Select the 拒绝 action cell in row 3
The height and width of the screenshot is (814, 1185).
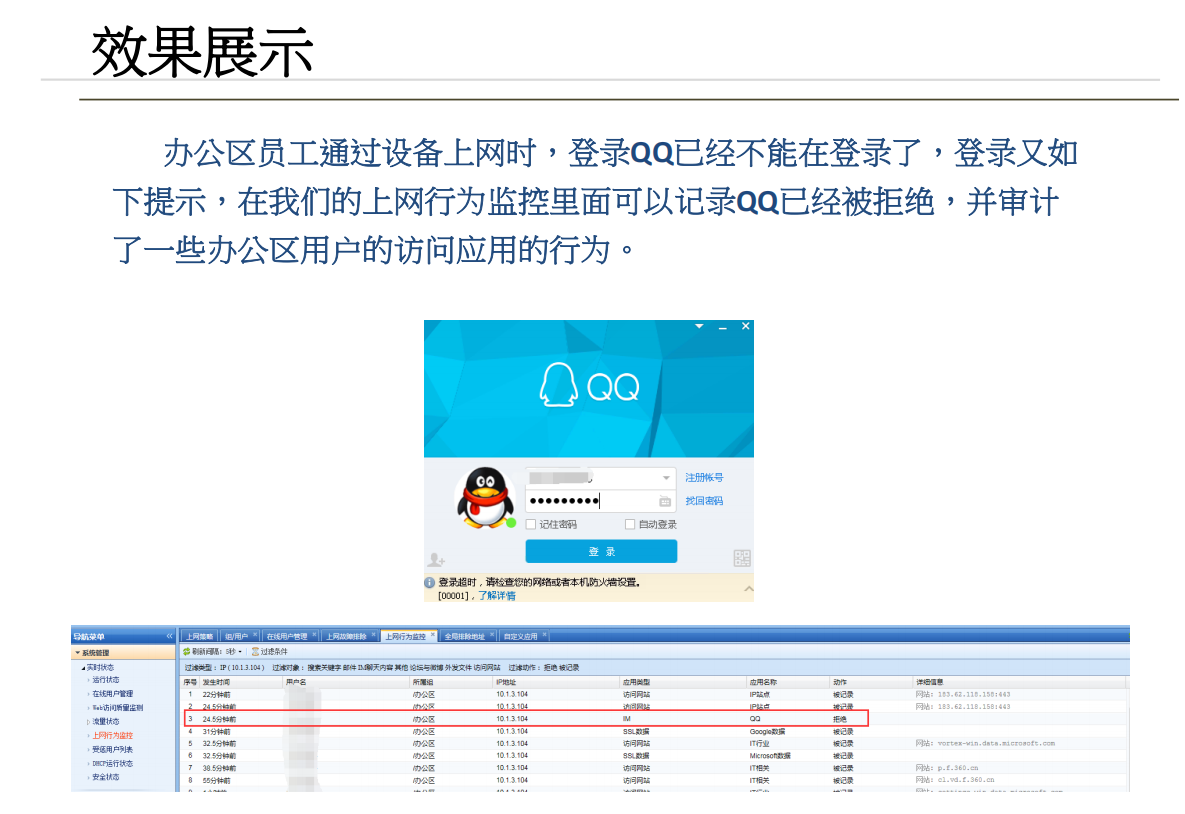(x=840, y=719)
